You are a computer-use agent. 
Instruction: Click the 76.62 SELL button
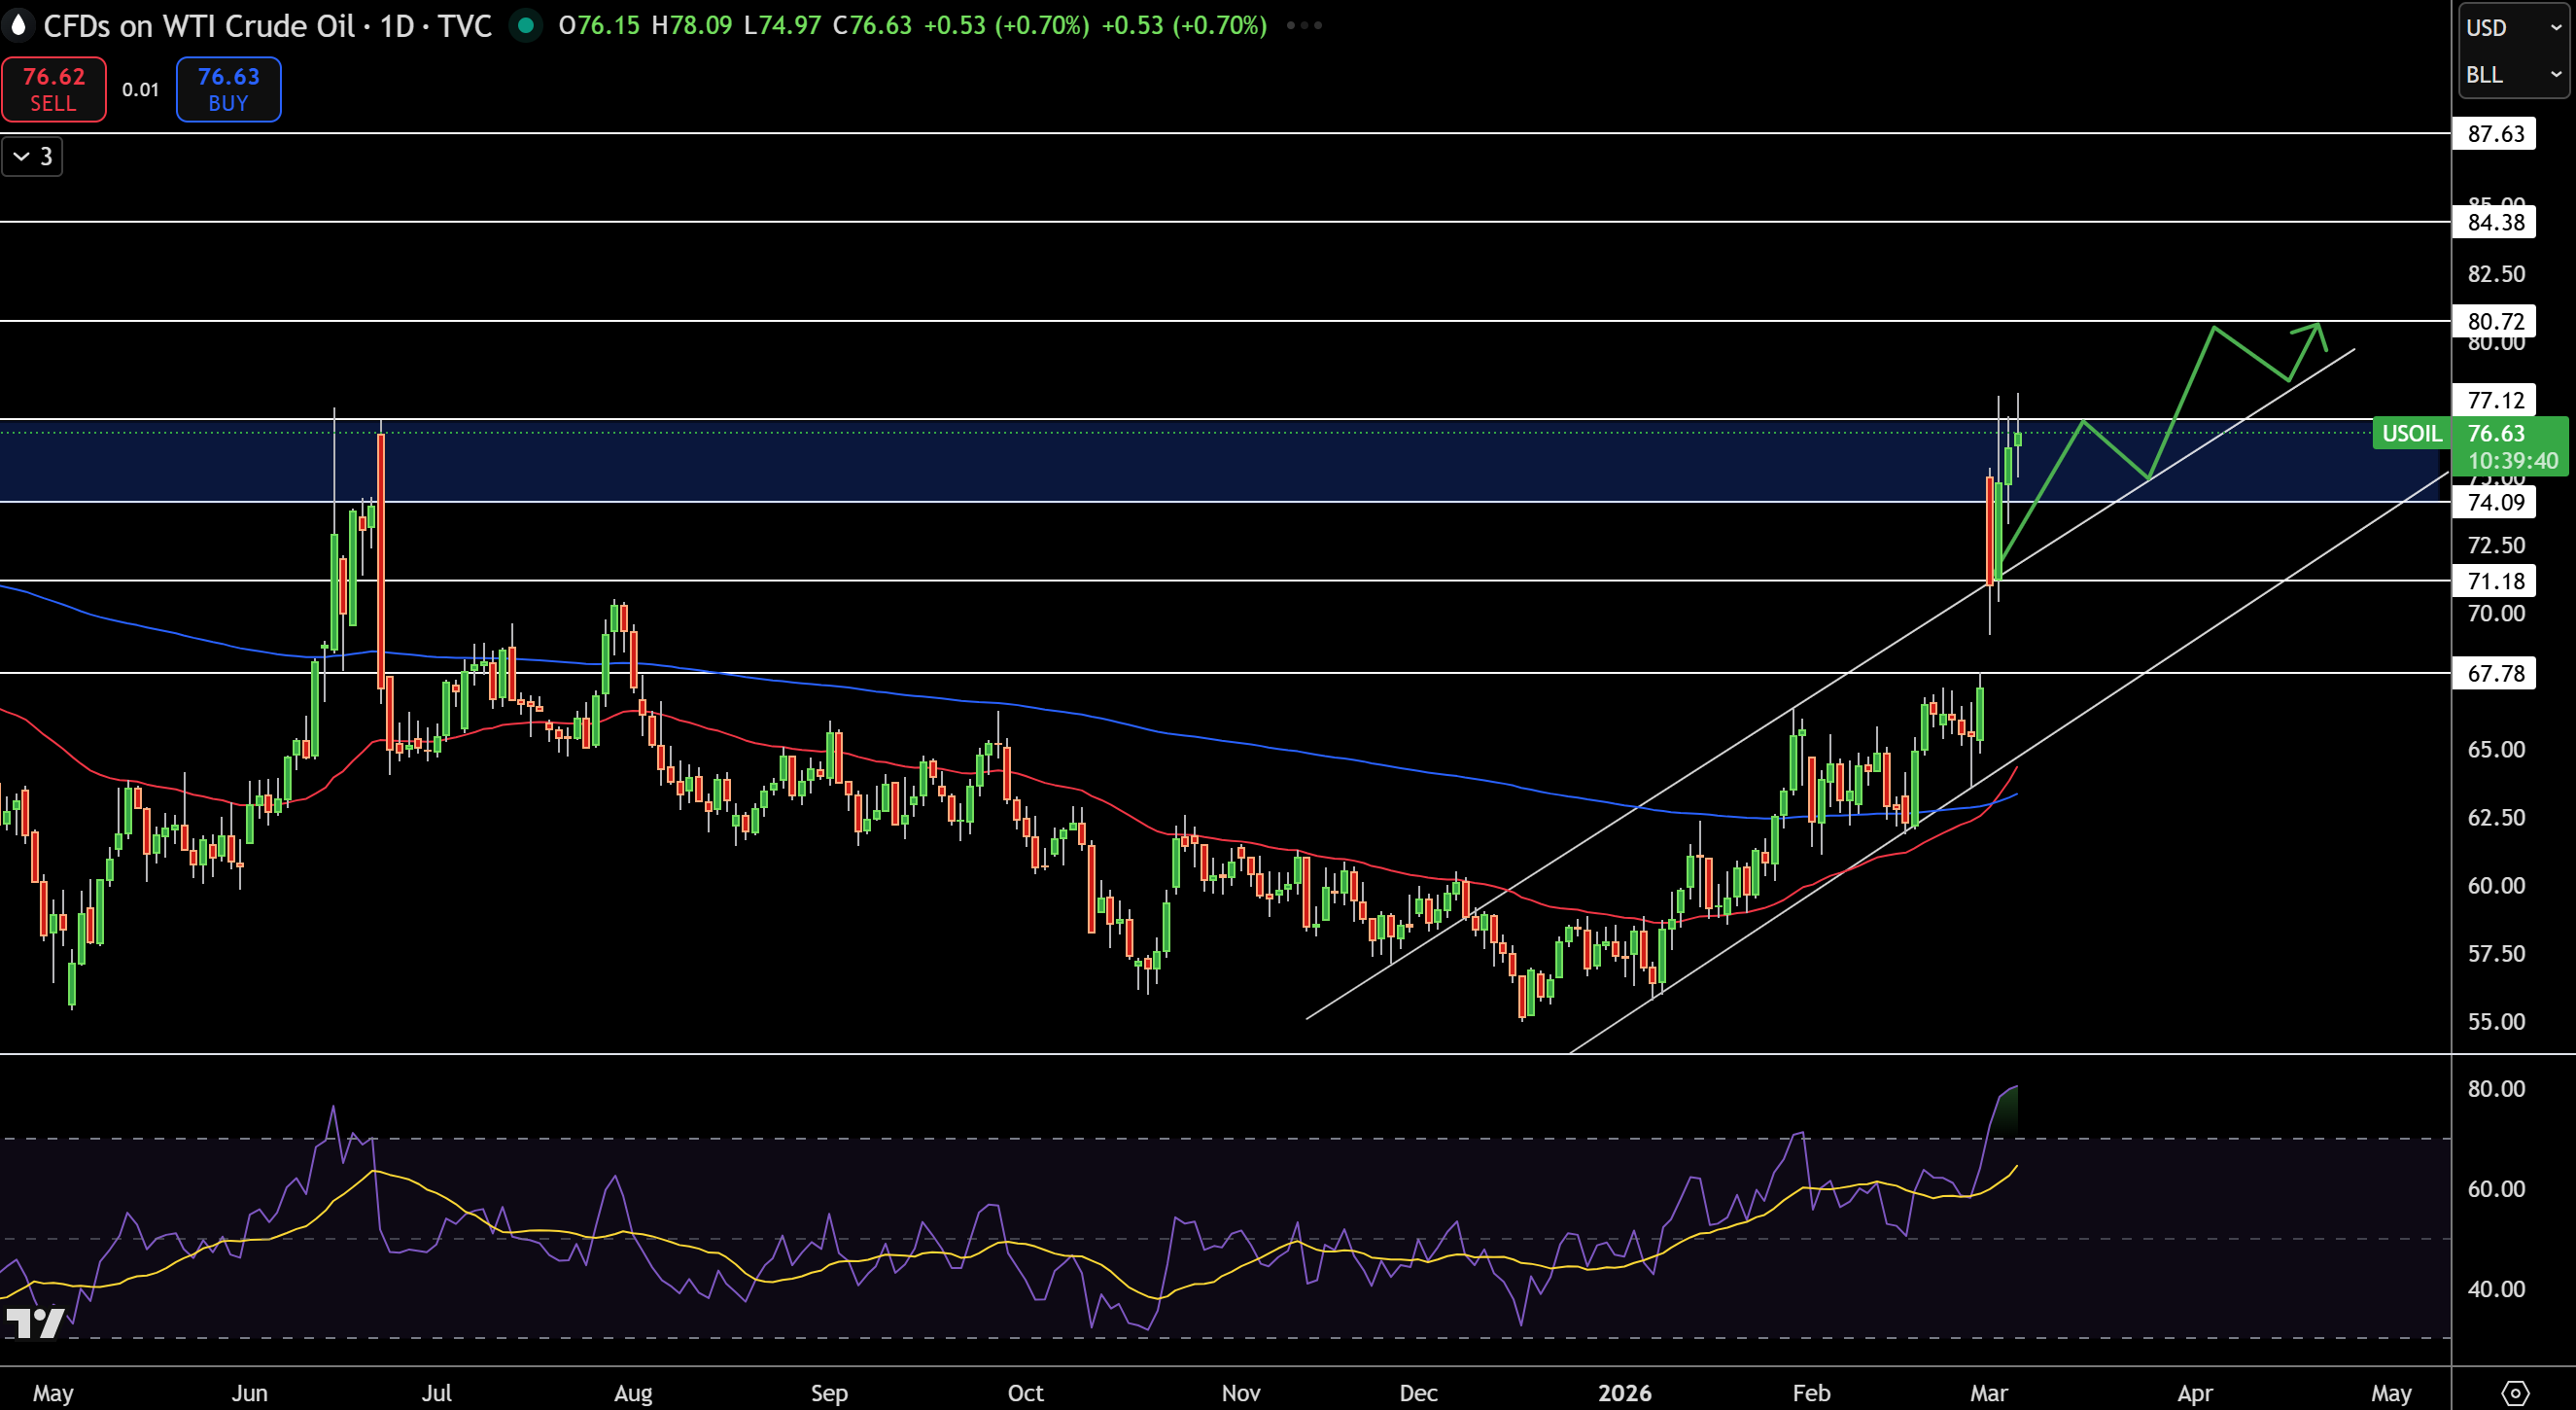coord(54,89)
